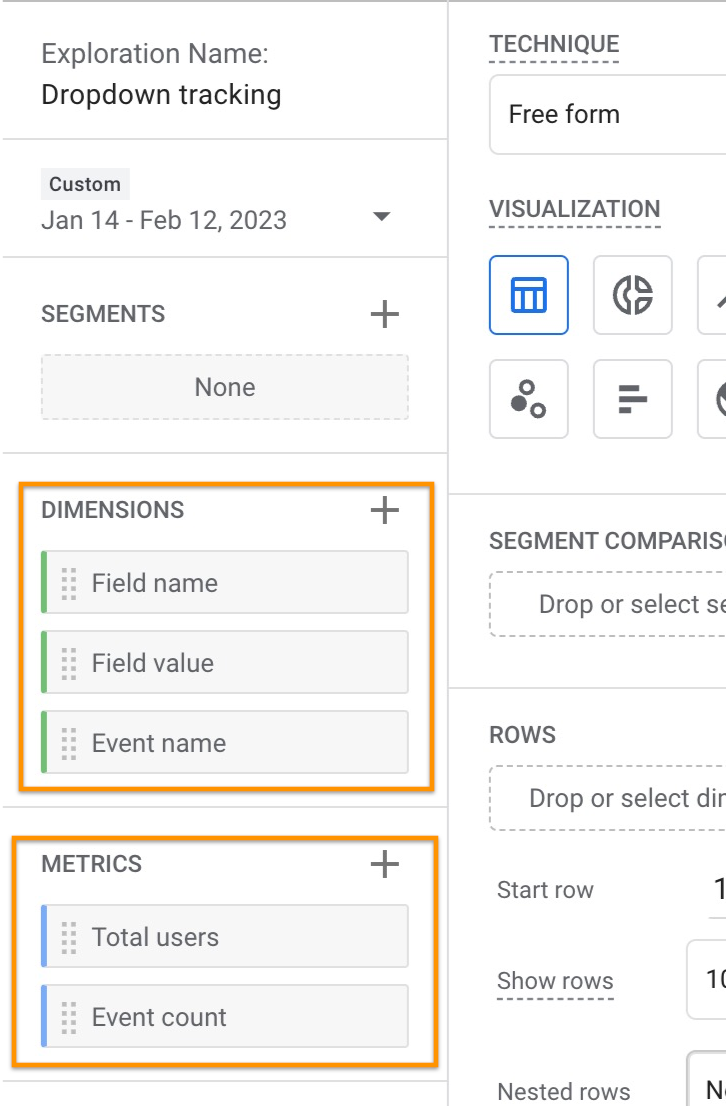This screenshot has width=726, height=1106.
Task: Select the bar chart visualization
Action: tap(632, 399)
